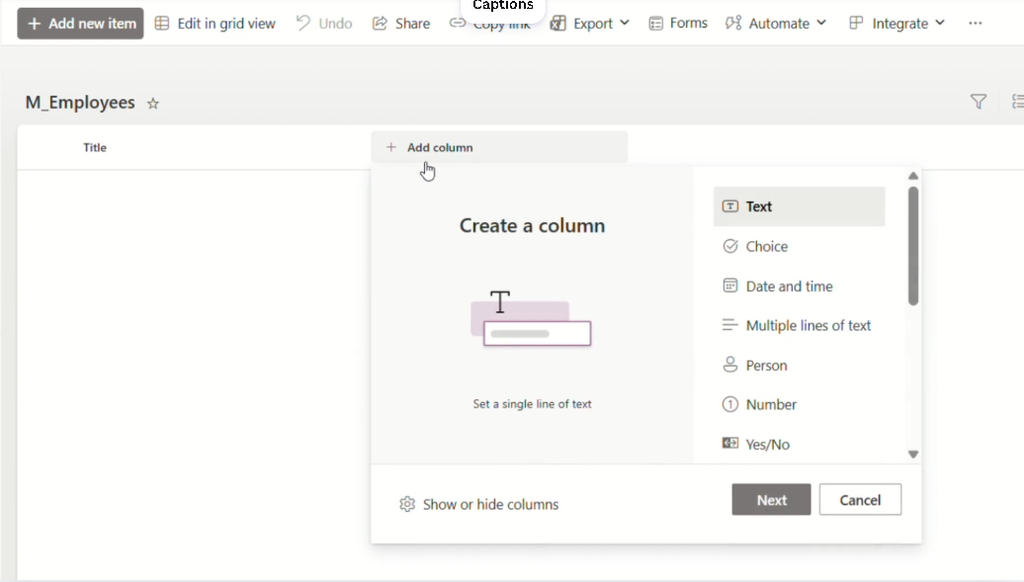Click the Choice checkmark icon
The width and height of the screenshot is (1024, 582).
(x=730, y=246)
